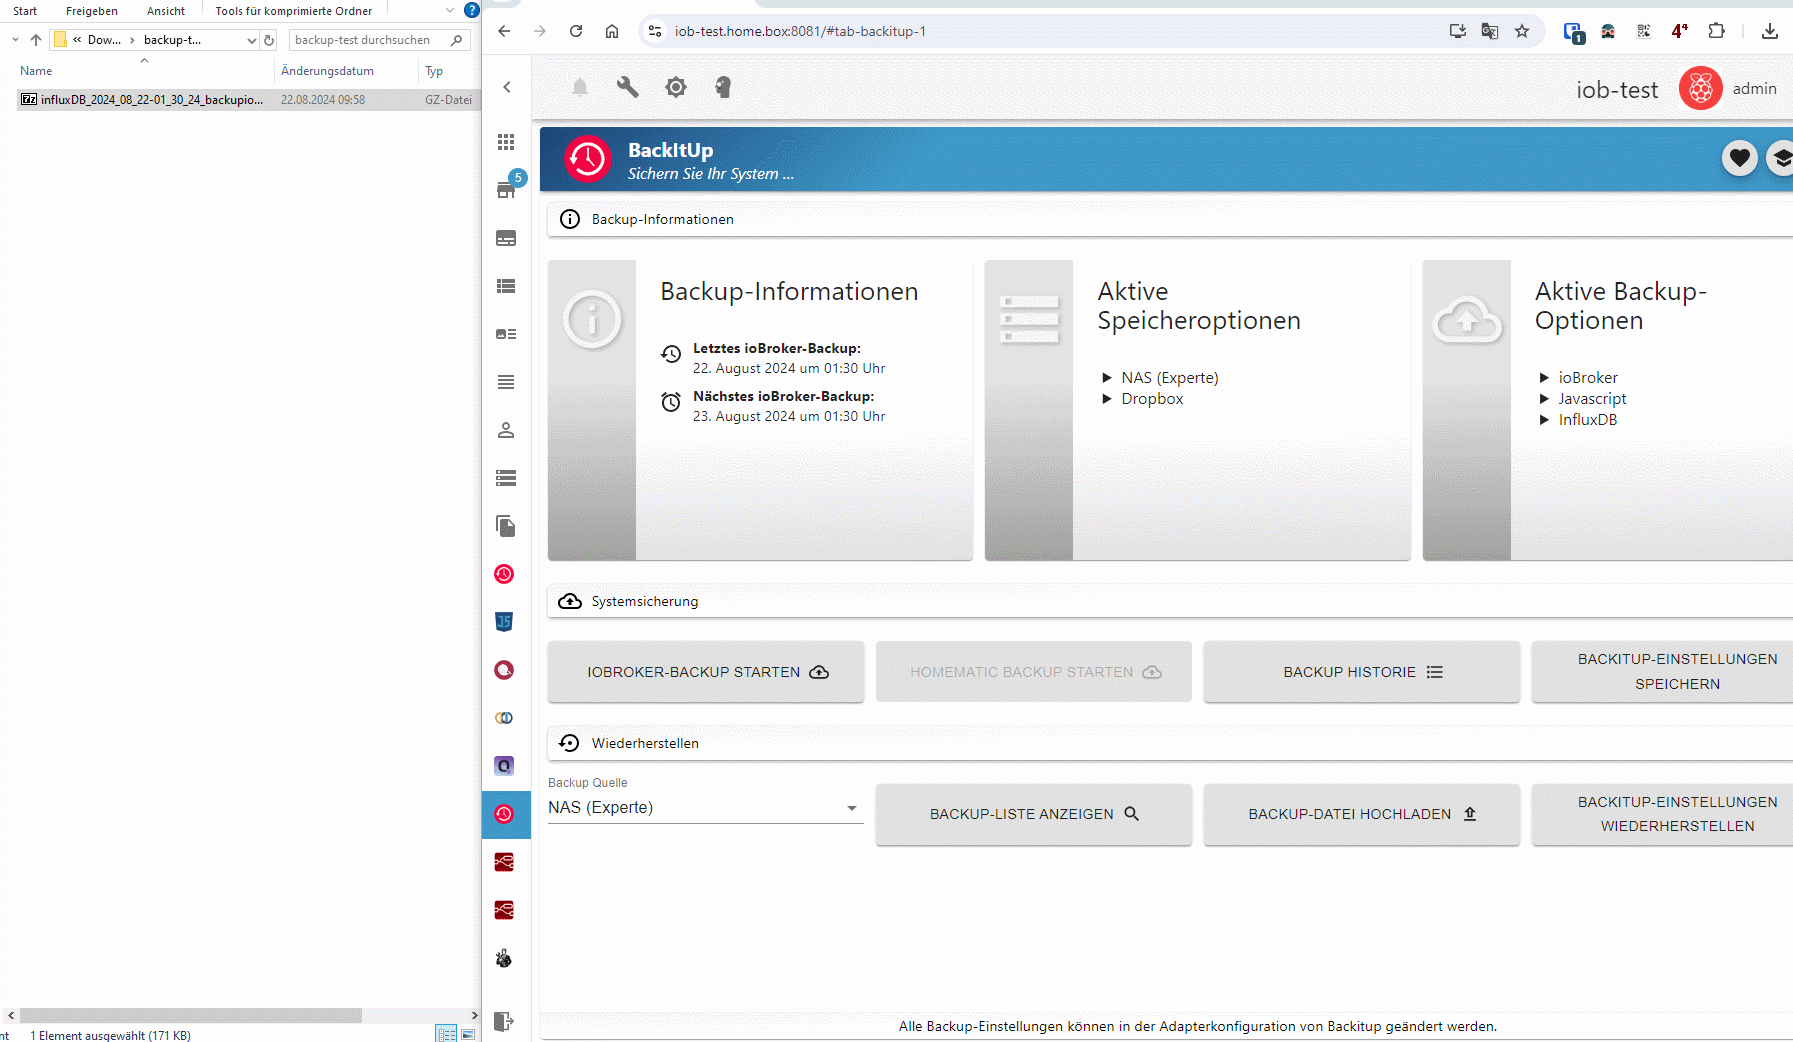The height and width of the screenshot is (1042, 1793).
Task: Open the recent locations arrow in Explorer
Action: click(x=15, y=40)
